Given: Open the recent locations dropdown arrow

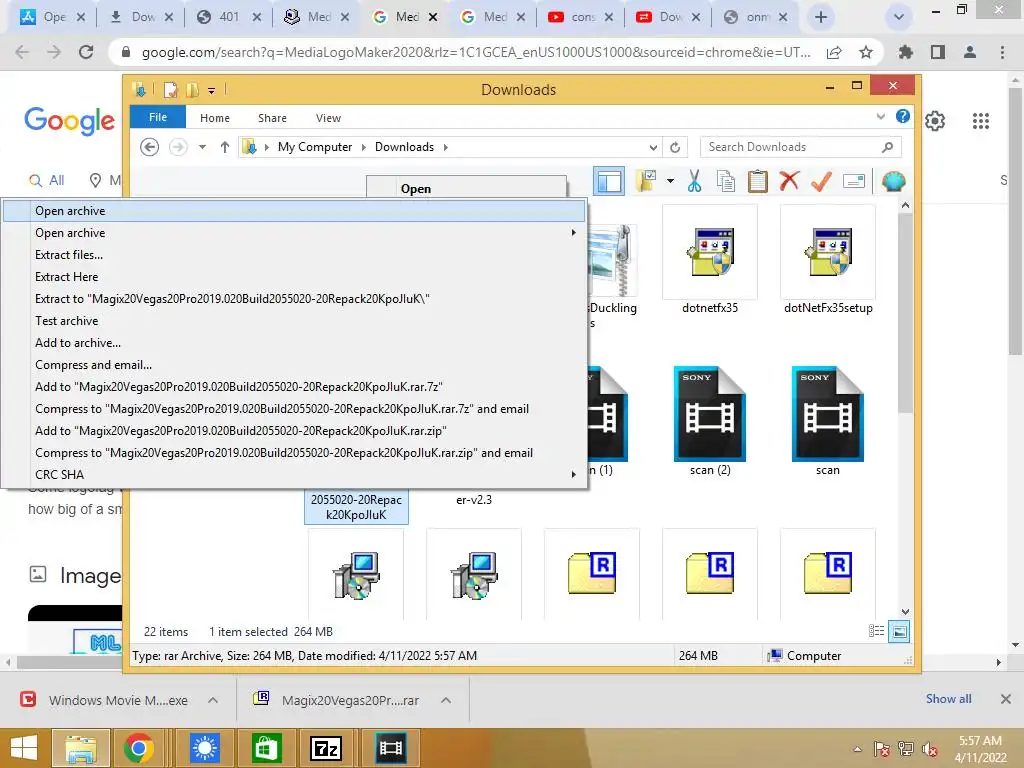Looking at the screenshot, I should 202,147.
